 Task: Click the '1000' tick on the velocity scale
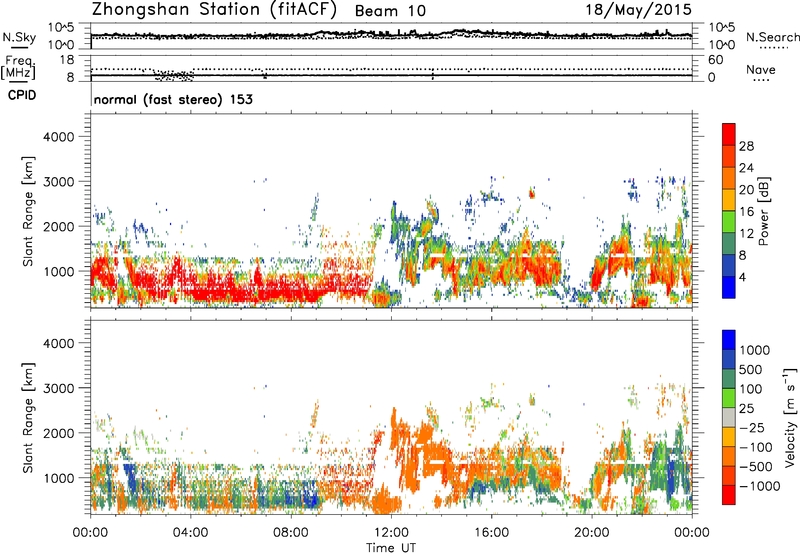coord(754,350)
